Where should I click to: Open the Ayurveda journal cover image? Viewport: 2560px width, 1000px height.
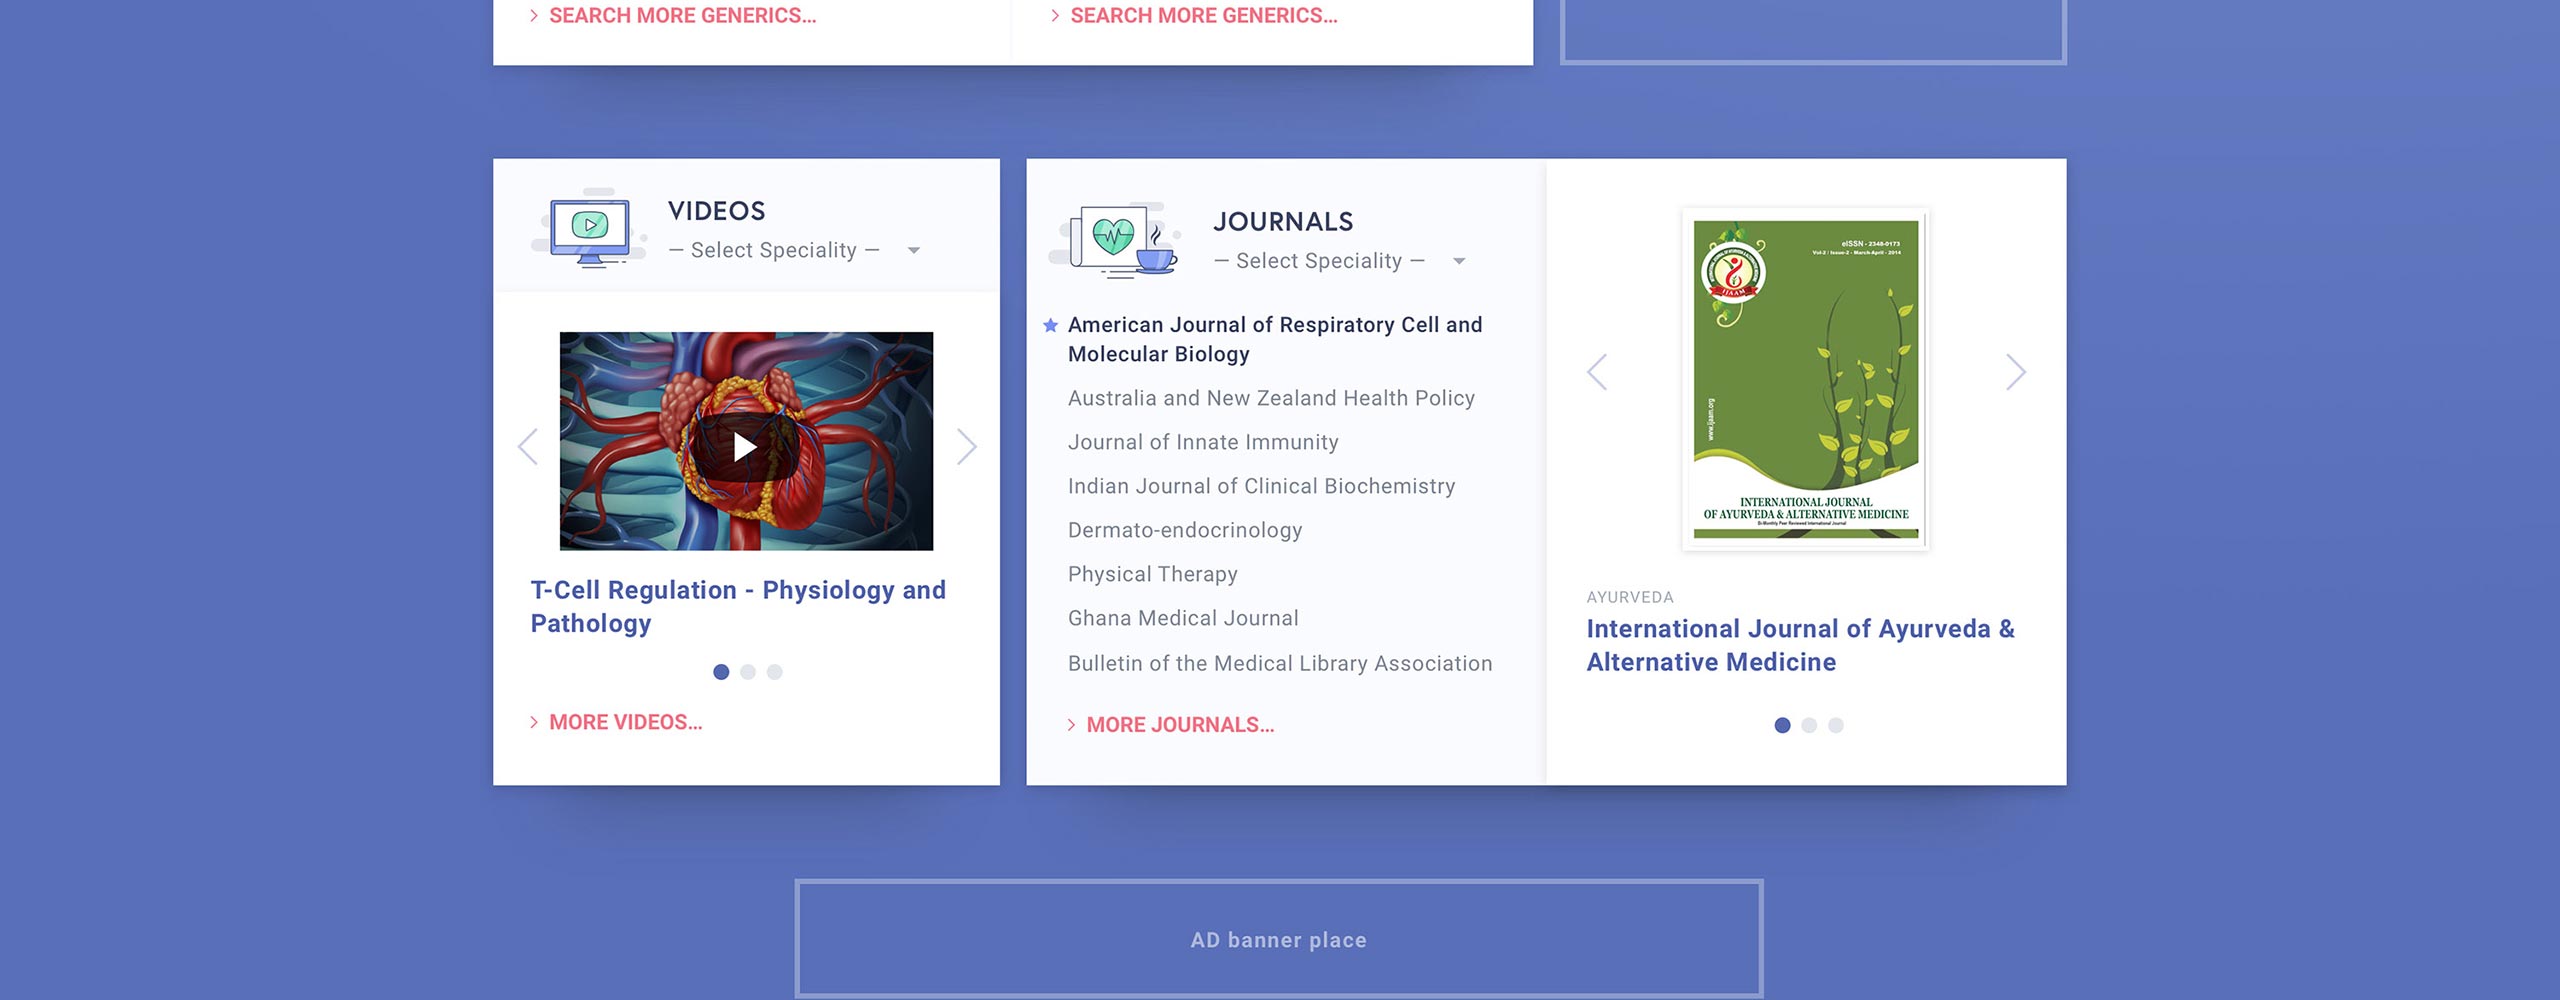click(x=1805, y=379)
